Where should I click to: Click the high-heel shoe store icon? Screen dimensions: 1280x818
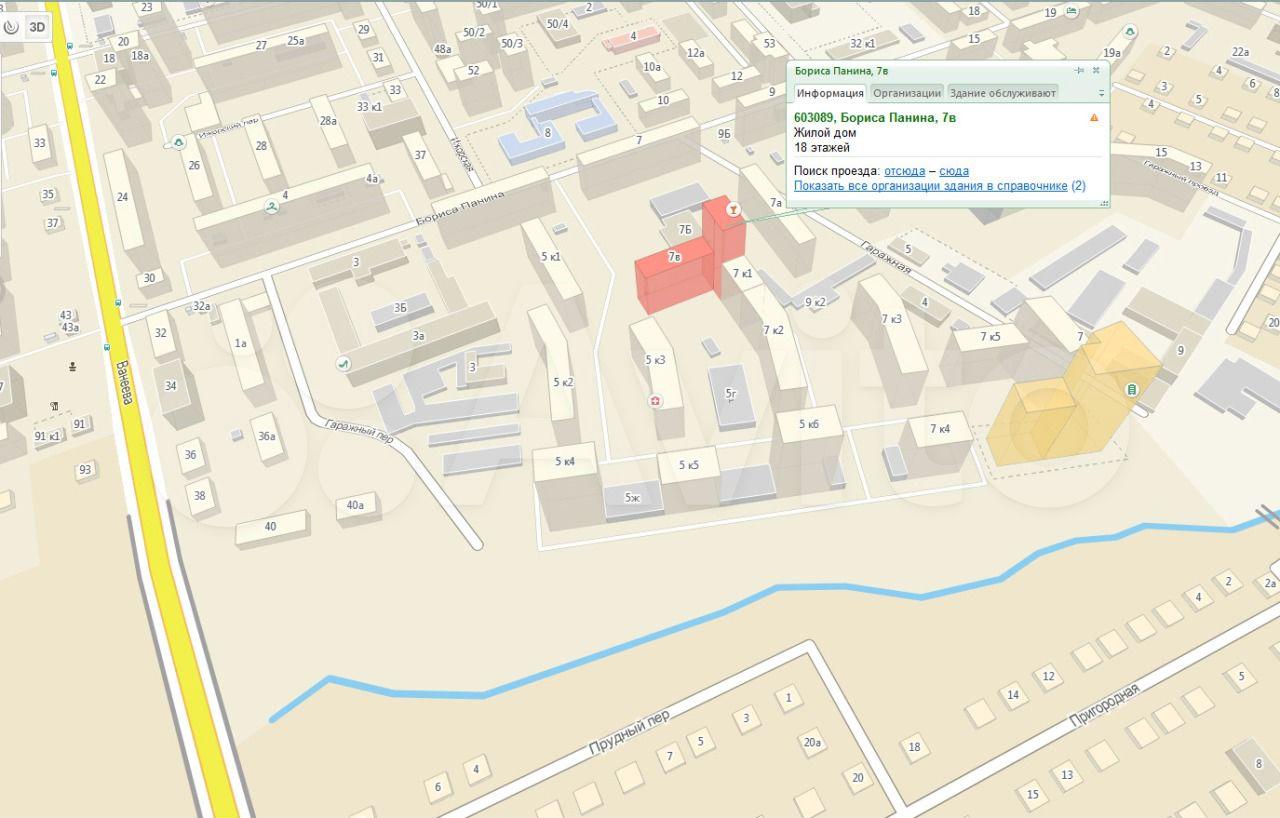click(343, 363)
